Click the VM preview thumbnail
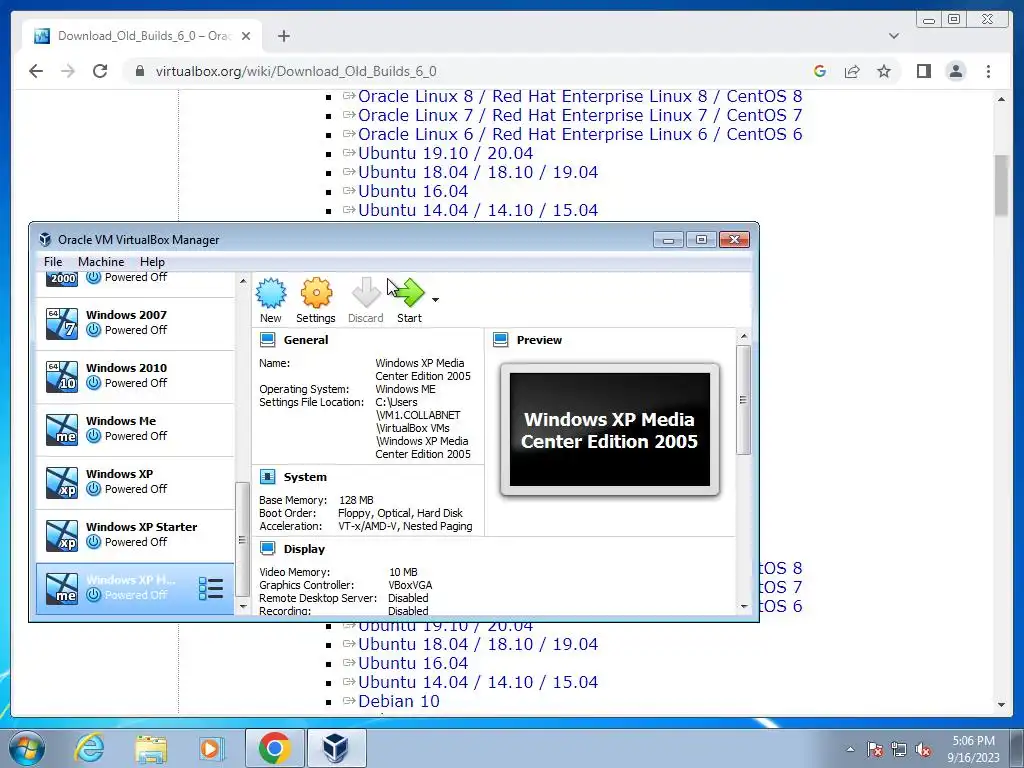 [x=610, y=430]
